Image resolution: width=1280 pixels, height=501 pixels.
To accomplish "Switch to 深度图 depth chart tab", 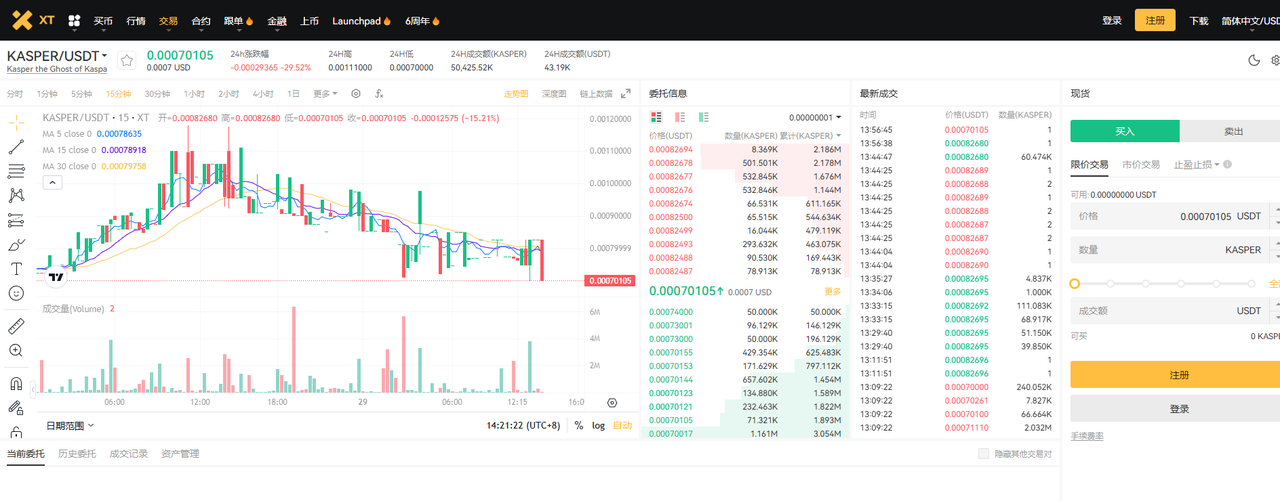I will (554, 94).
